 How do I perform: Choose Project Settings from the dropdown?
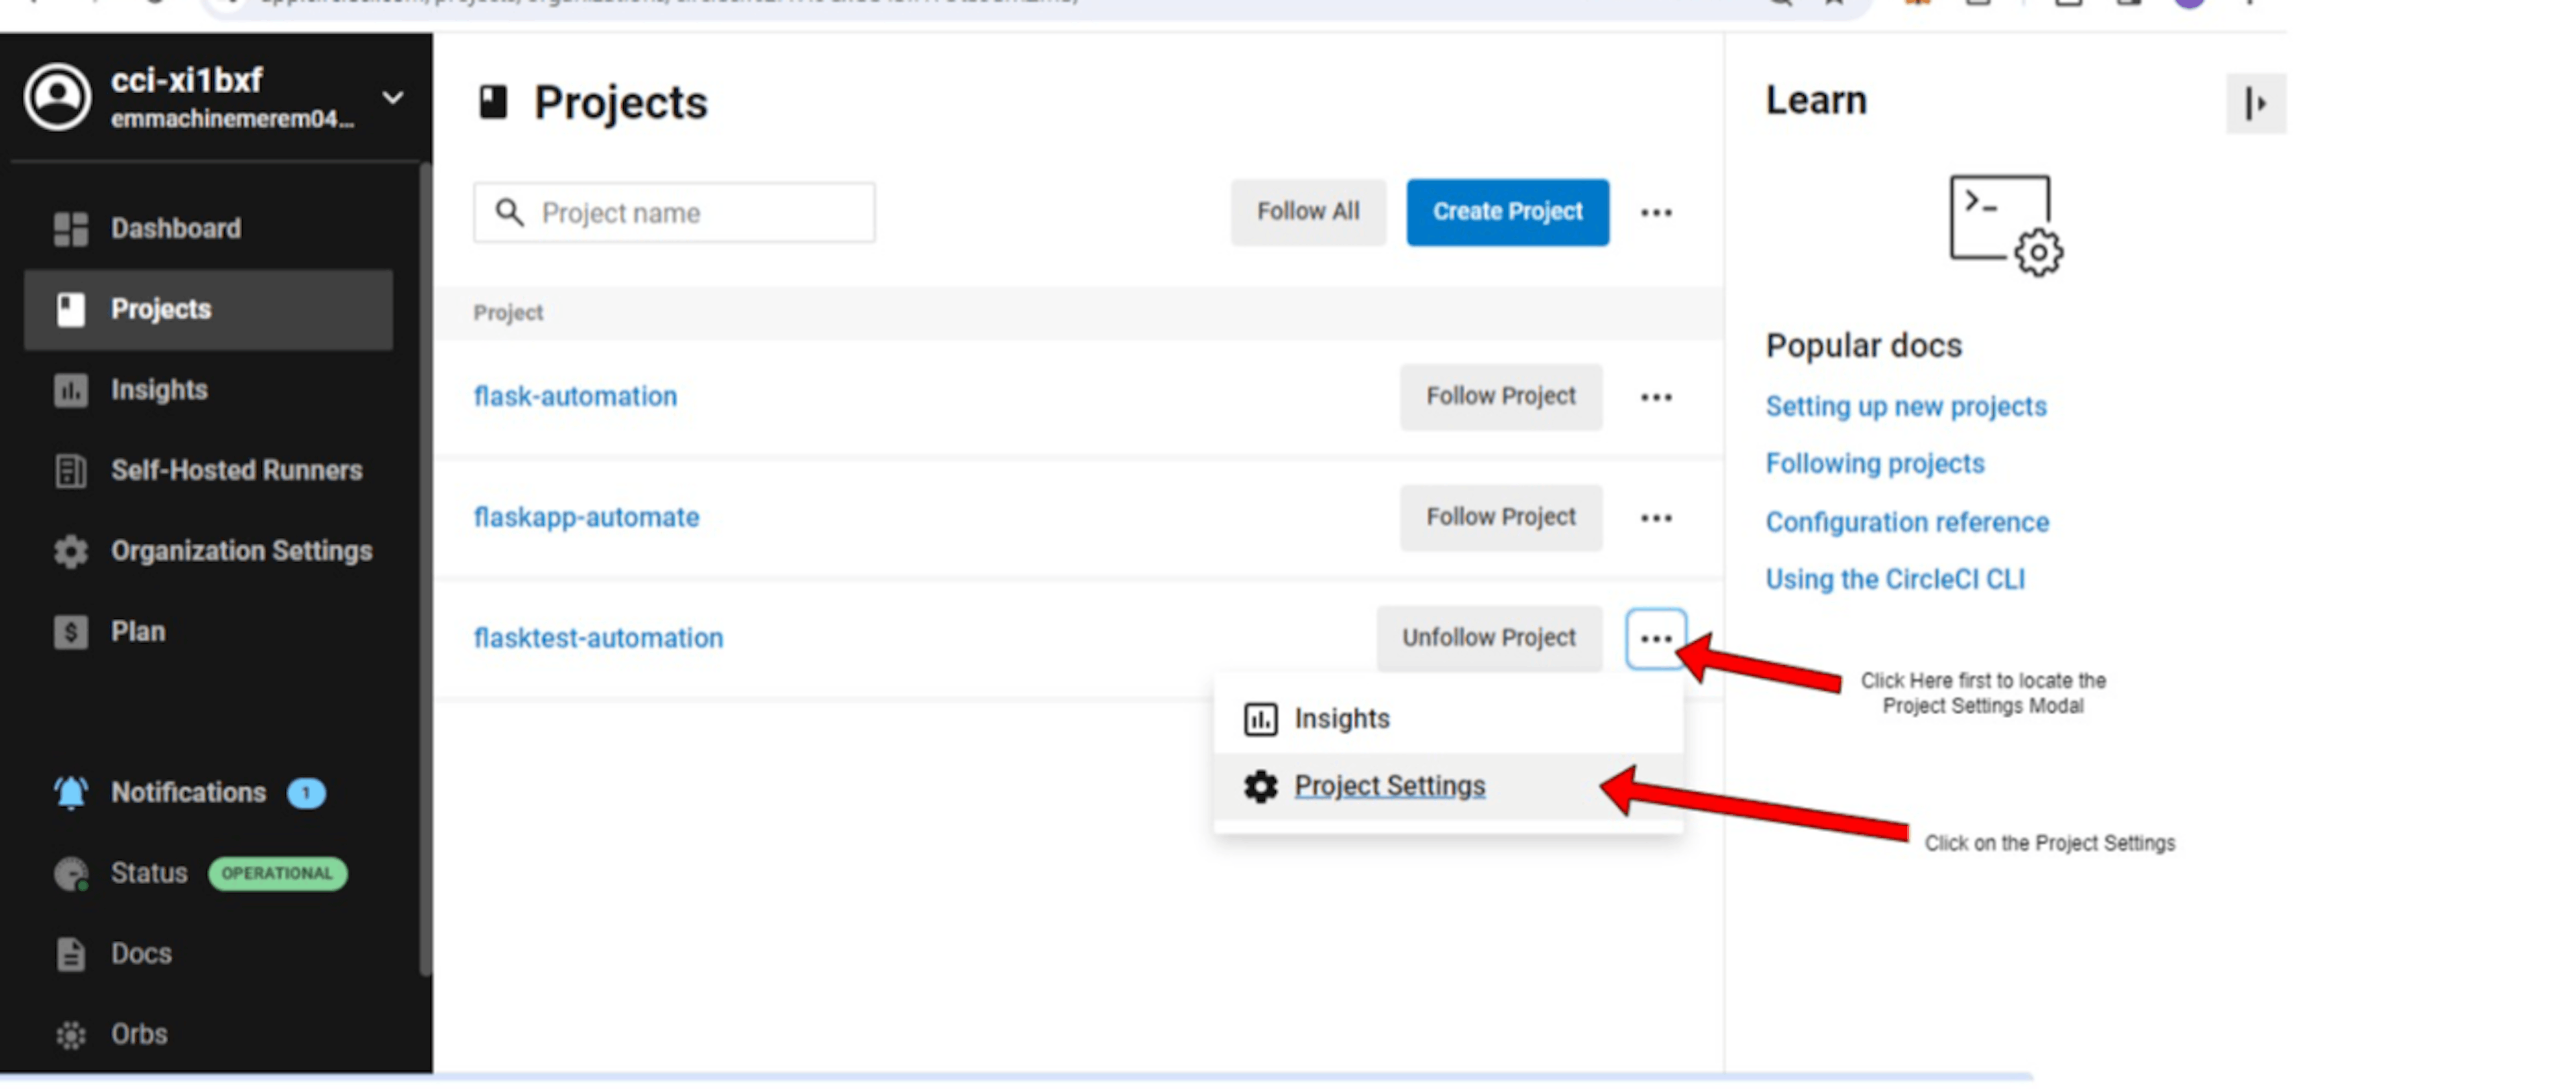click(1448, 787)
